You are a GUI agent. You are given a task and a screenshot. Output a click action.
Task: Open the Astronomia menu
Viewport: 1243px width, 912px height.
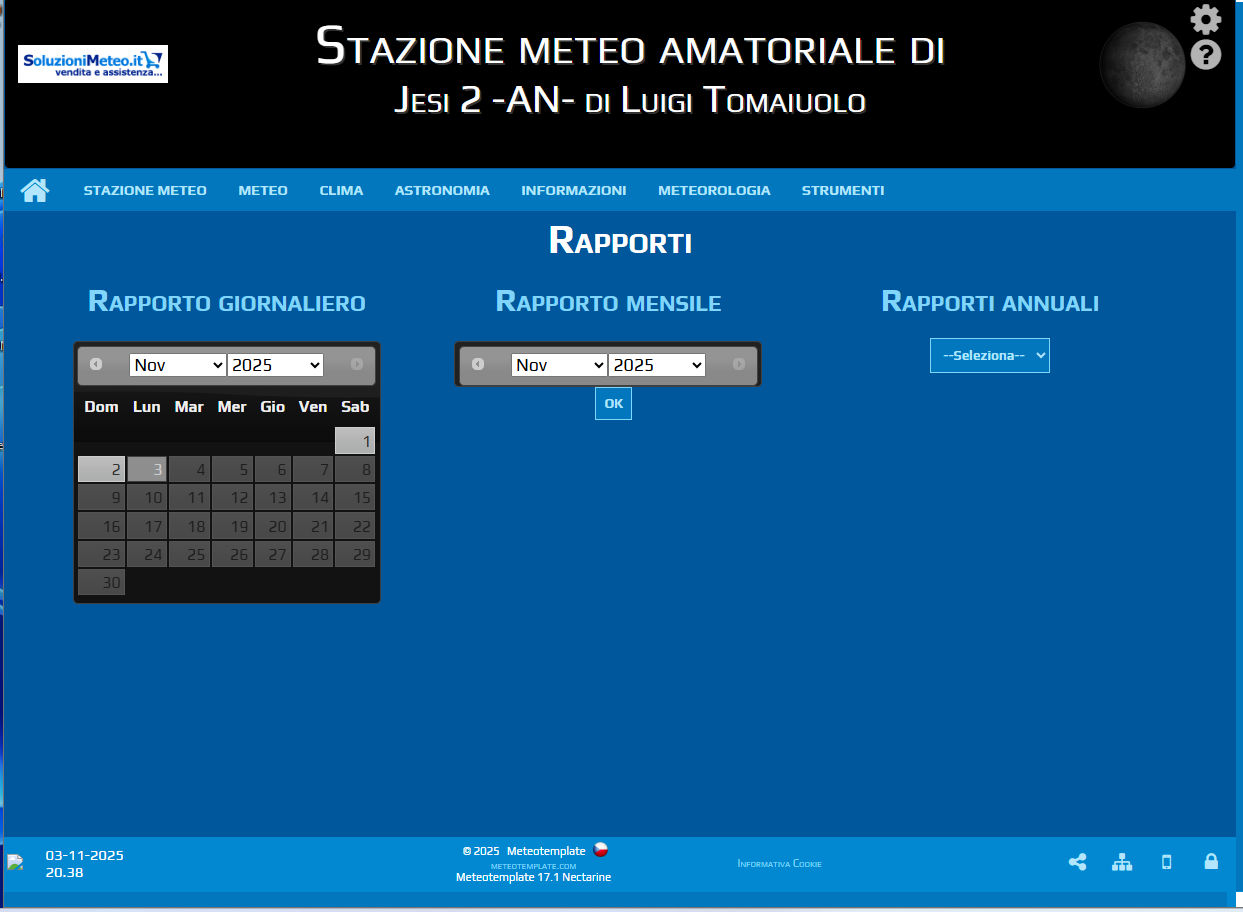[442, 190]
